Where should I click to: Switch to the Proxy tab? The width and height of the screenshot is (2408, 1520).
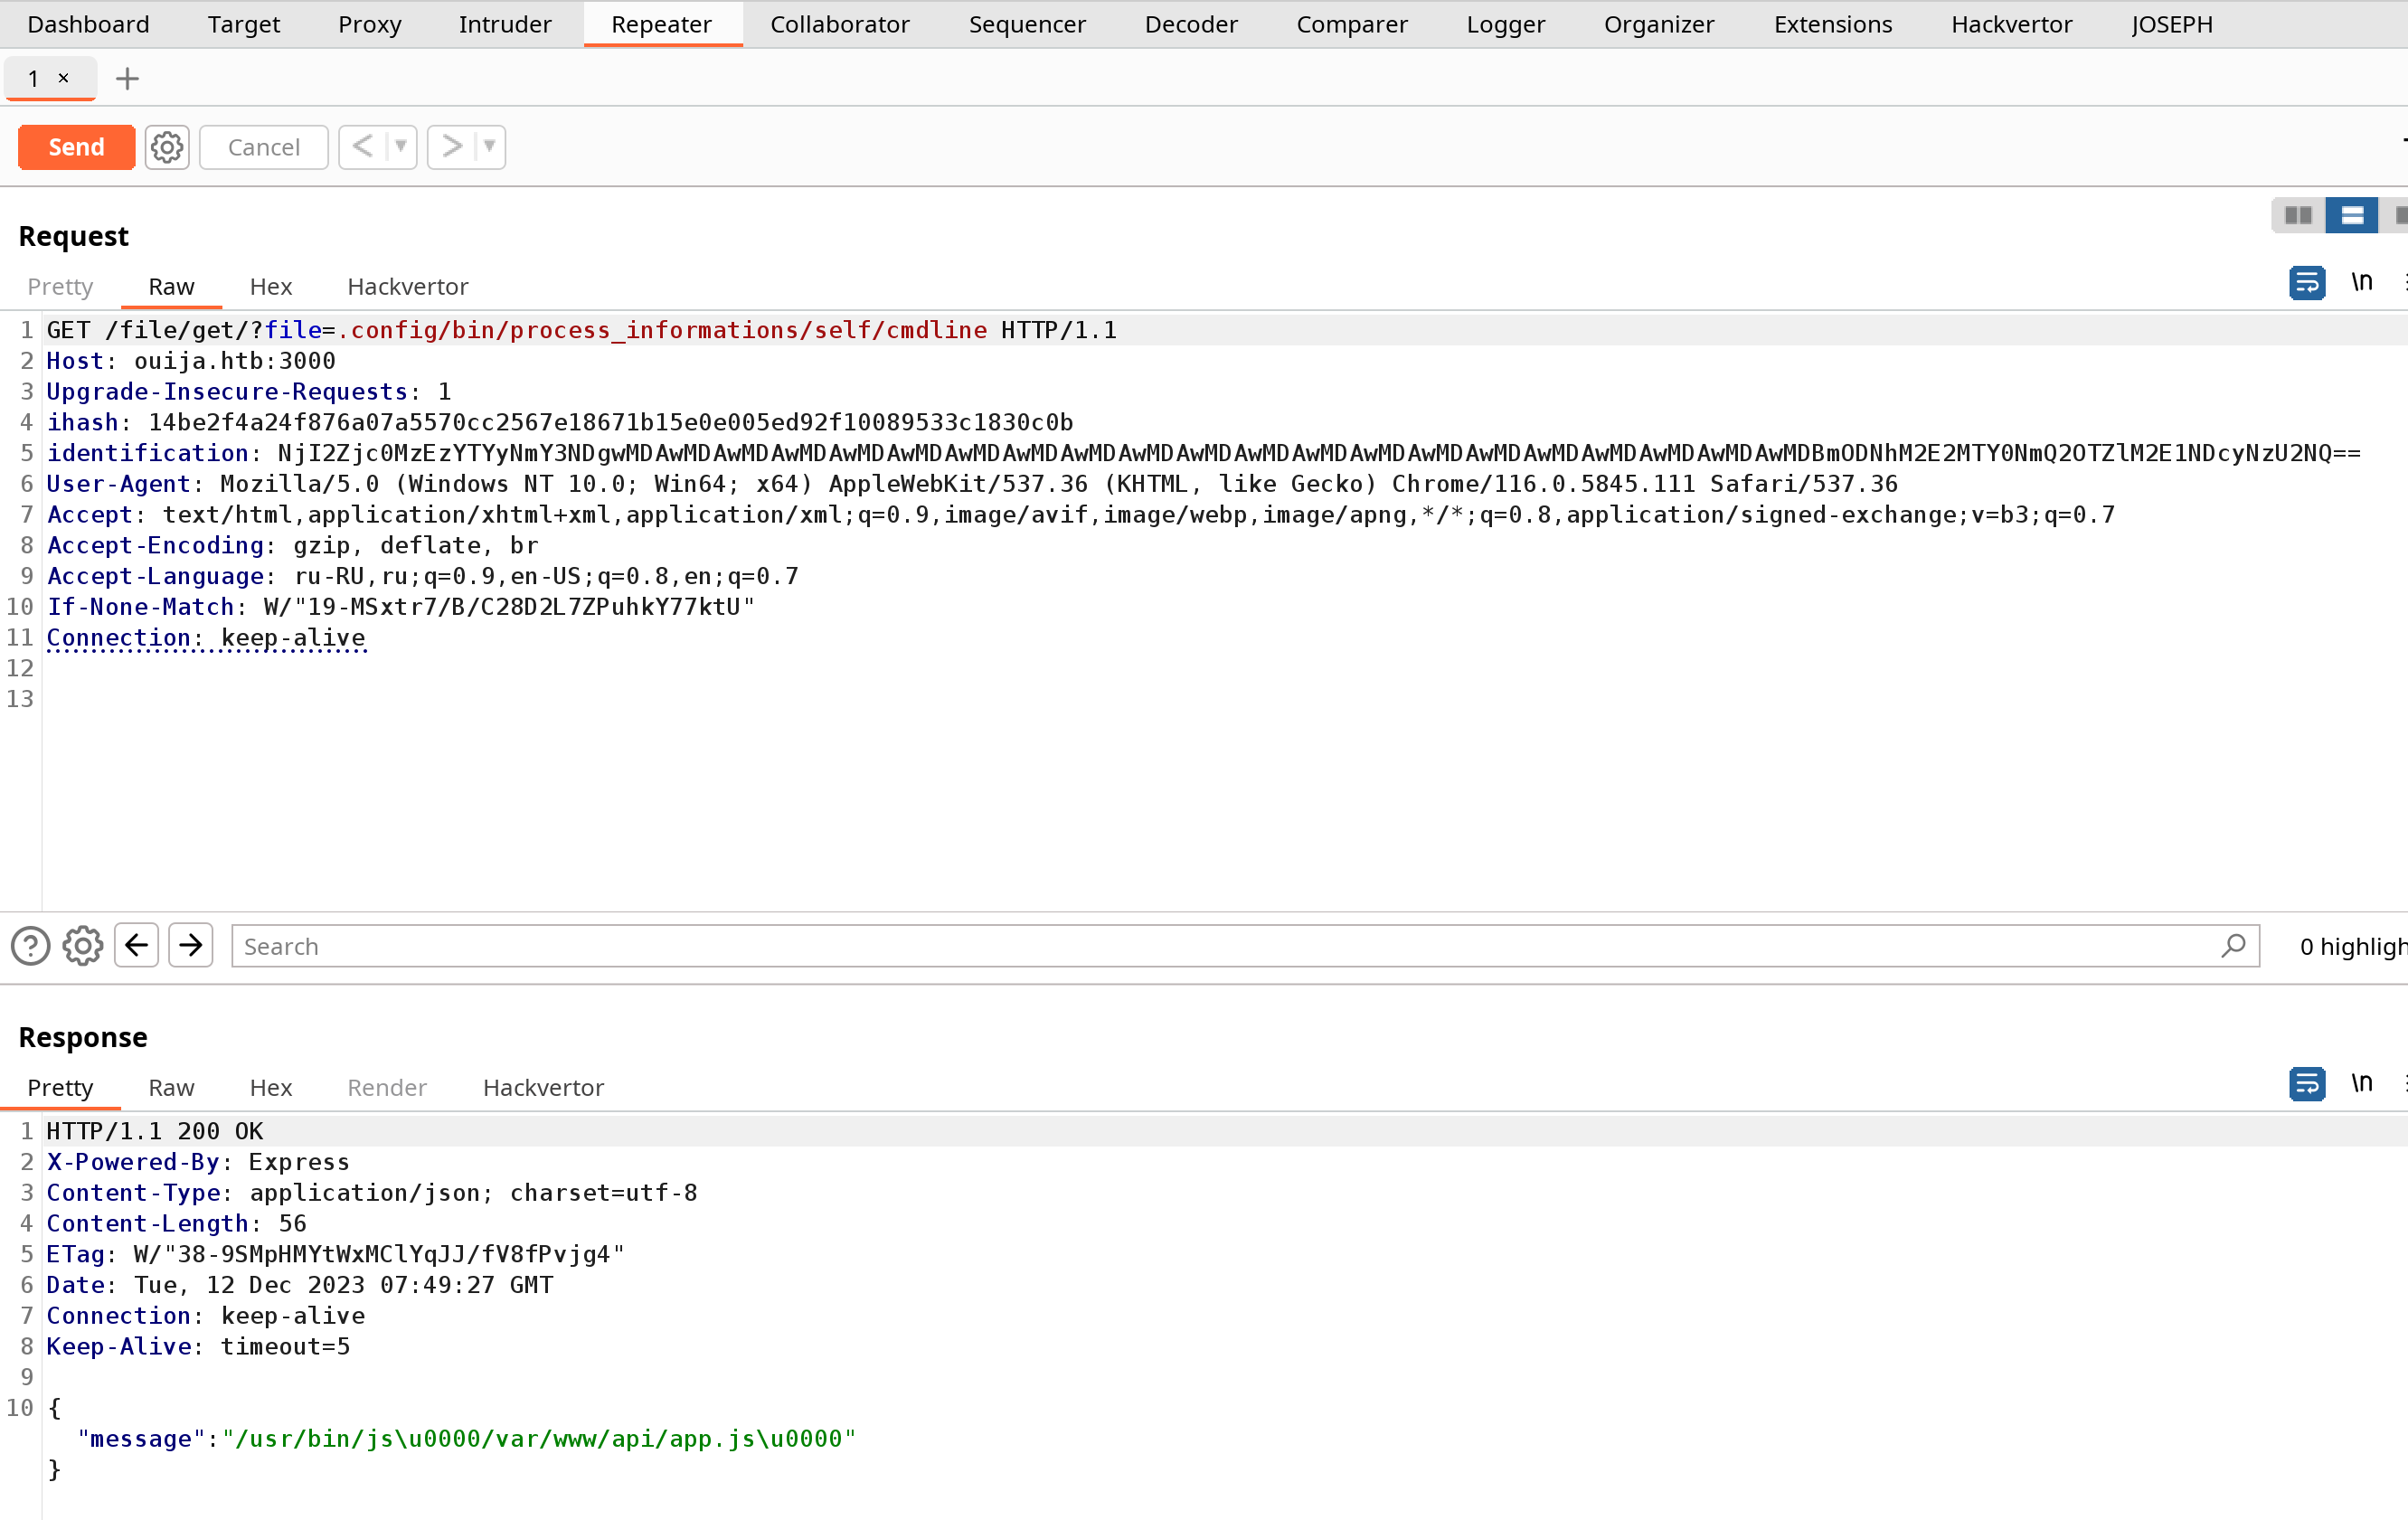pyautogui.click(x=369, y=24)
